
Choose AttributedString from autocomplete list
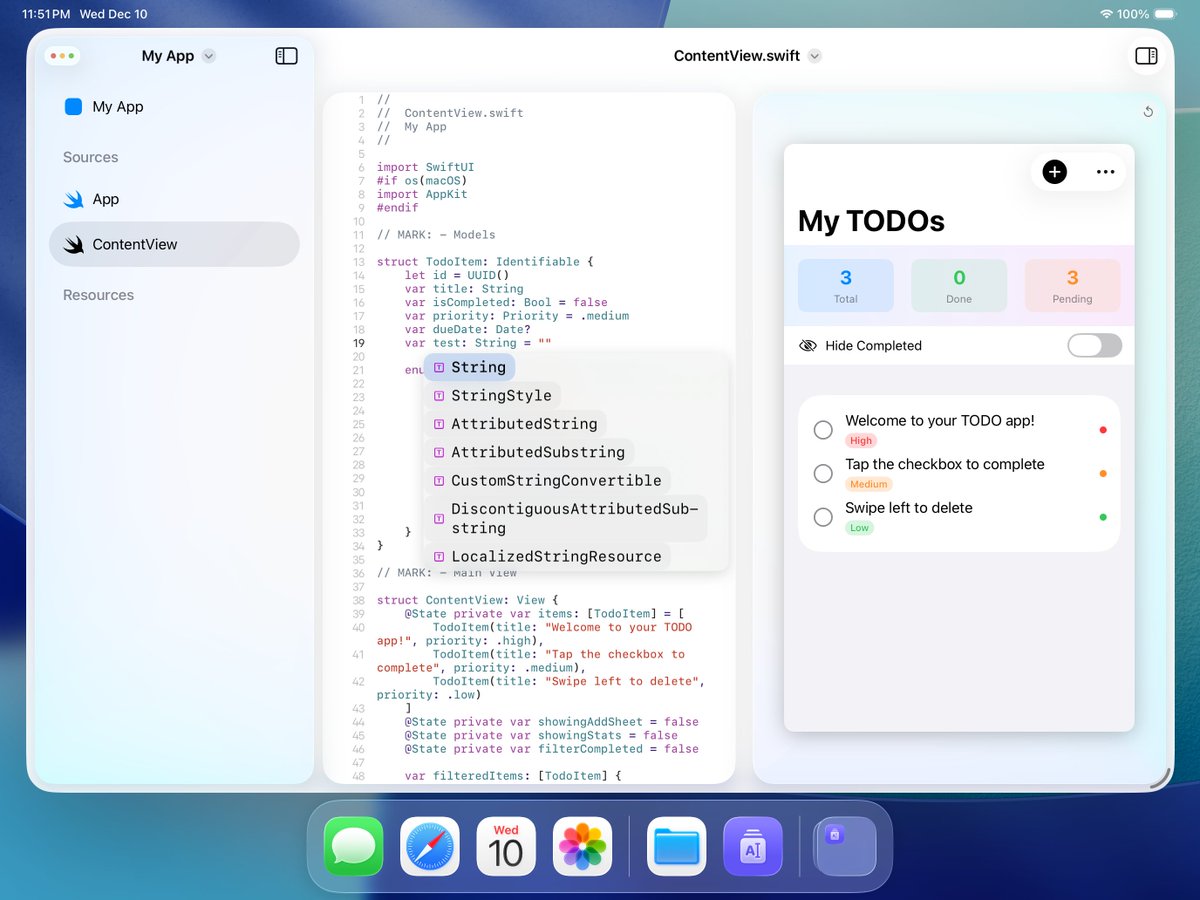pyautogui.click(x=523, y=424)
